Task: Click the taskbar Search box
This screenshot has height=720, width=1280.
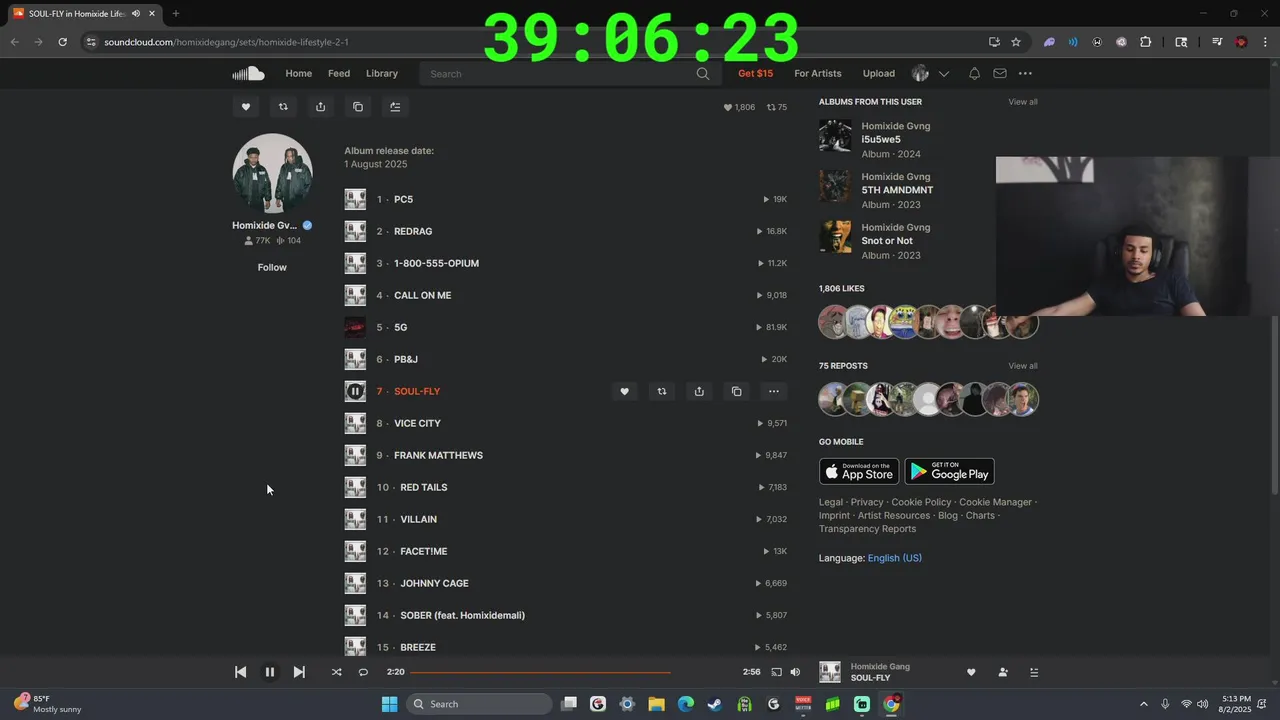Action: coord(480,704)
